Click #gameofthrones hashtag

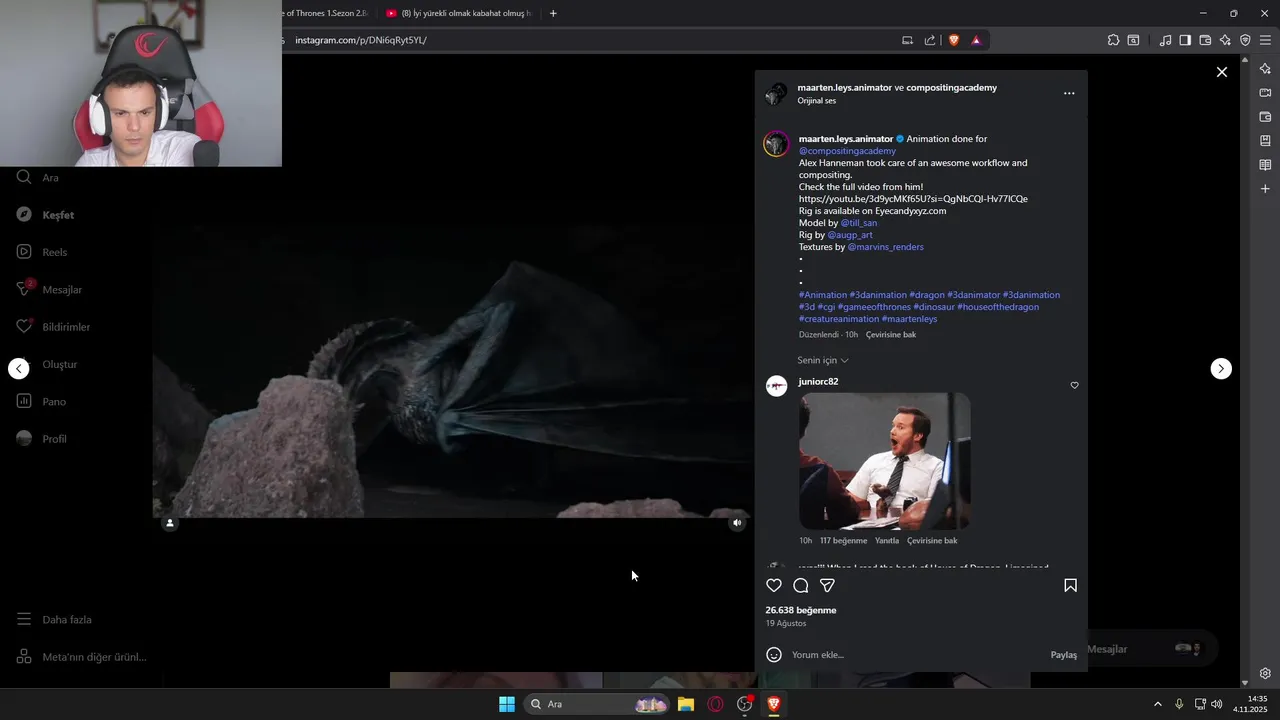pos(874,307)
